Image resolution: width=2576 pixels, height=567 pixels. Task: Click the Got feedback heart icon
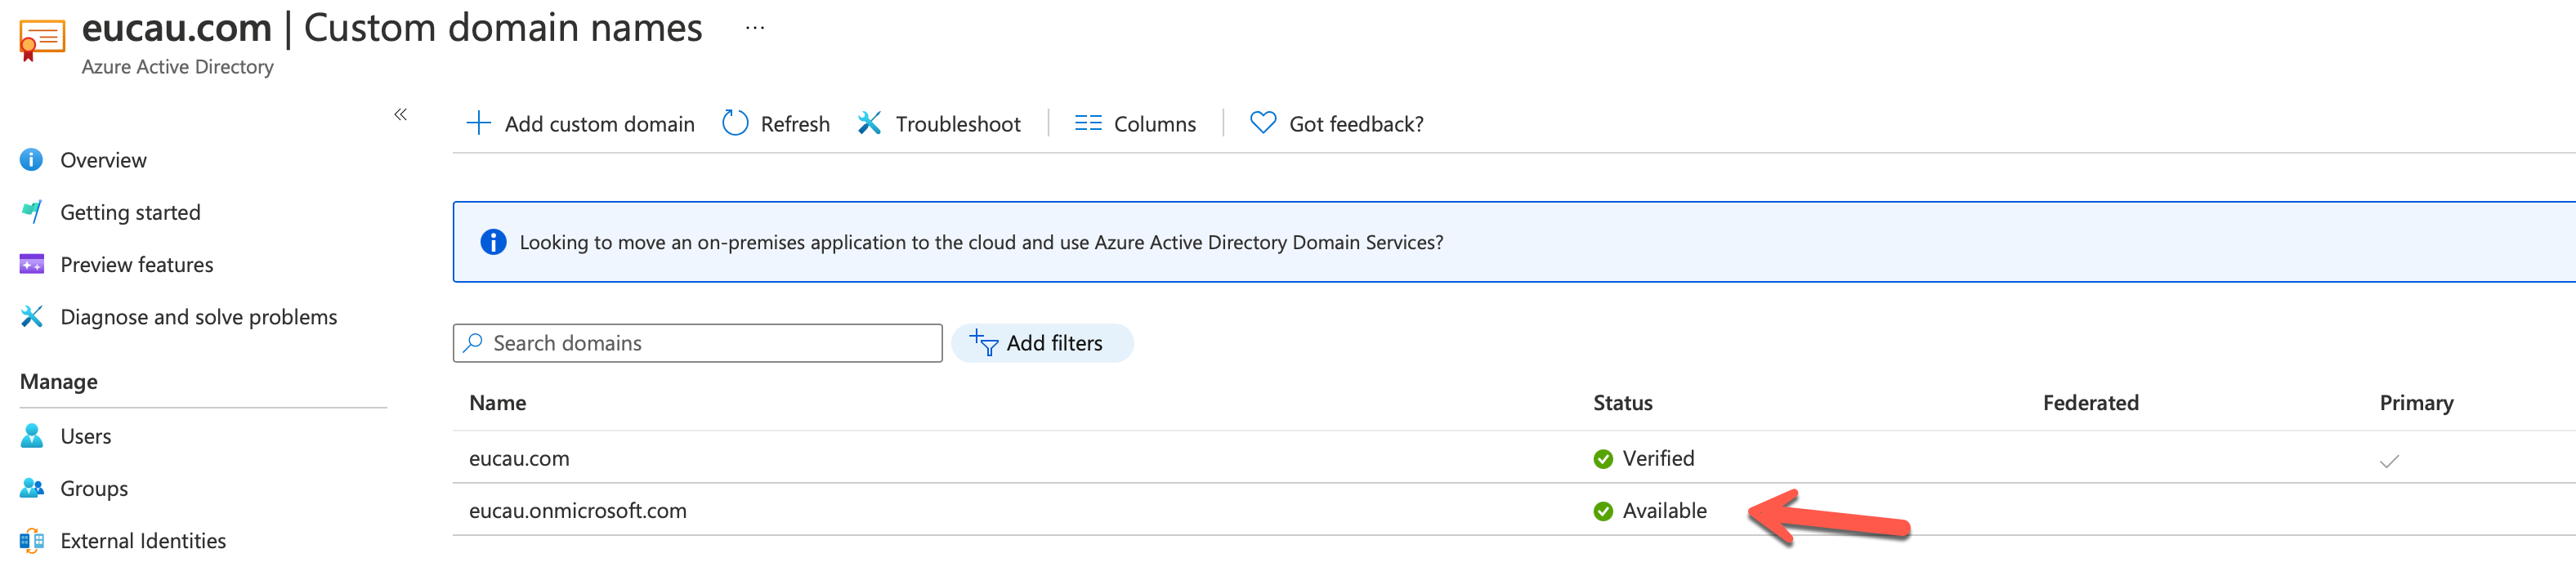pyautogui.click(x=1263, y=123)
